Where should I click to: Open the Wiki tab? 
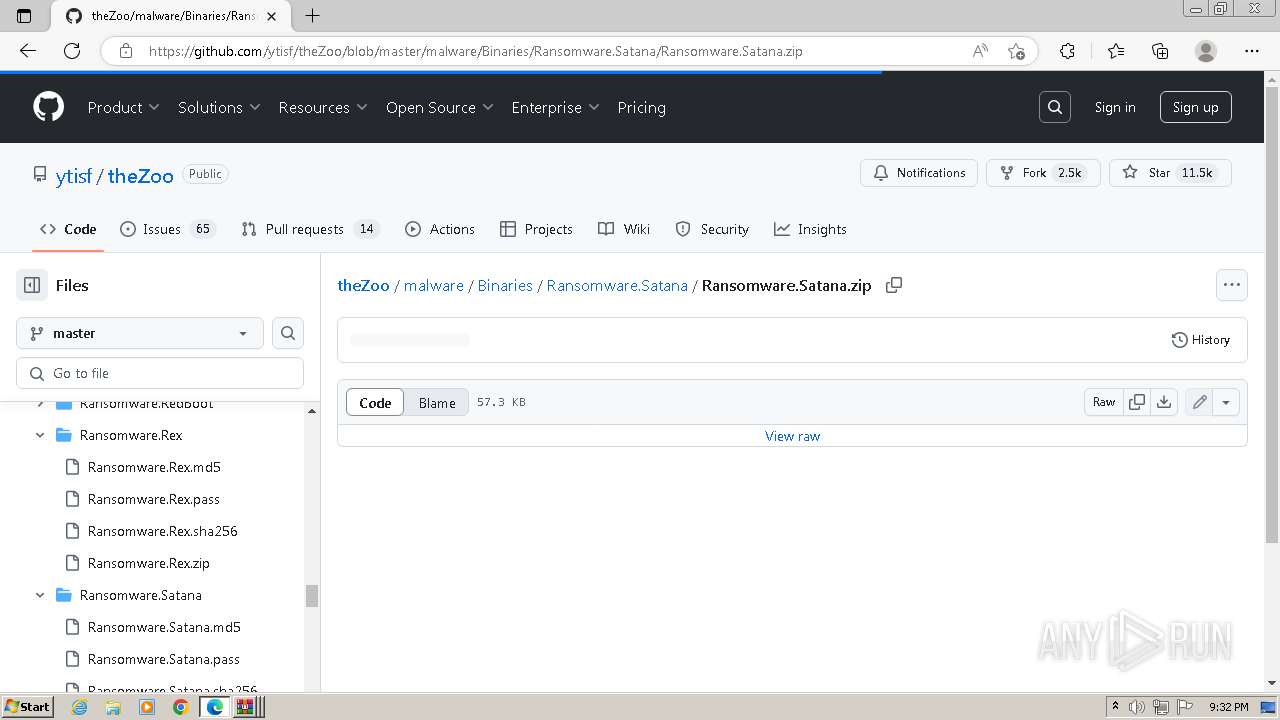coord(624,229)
